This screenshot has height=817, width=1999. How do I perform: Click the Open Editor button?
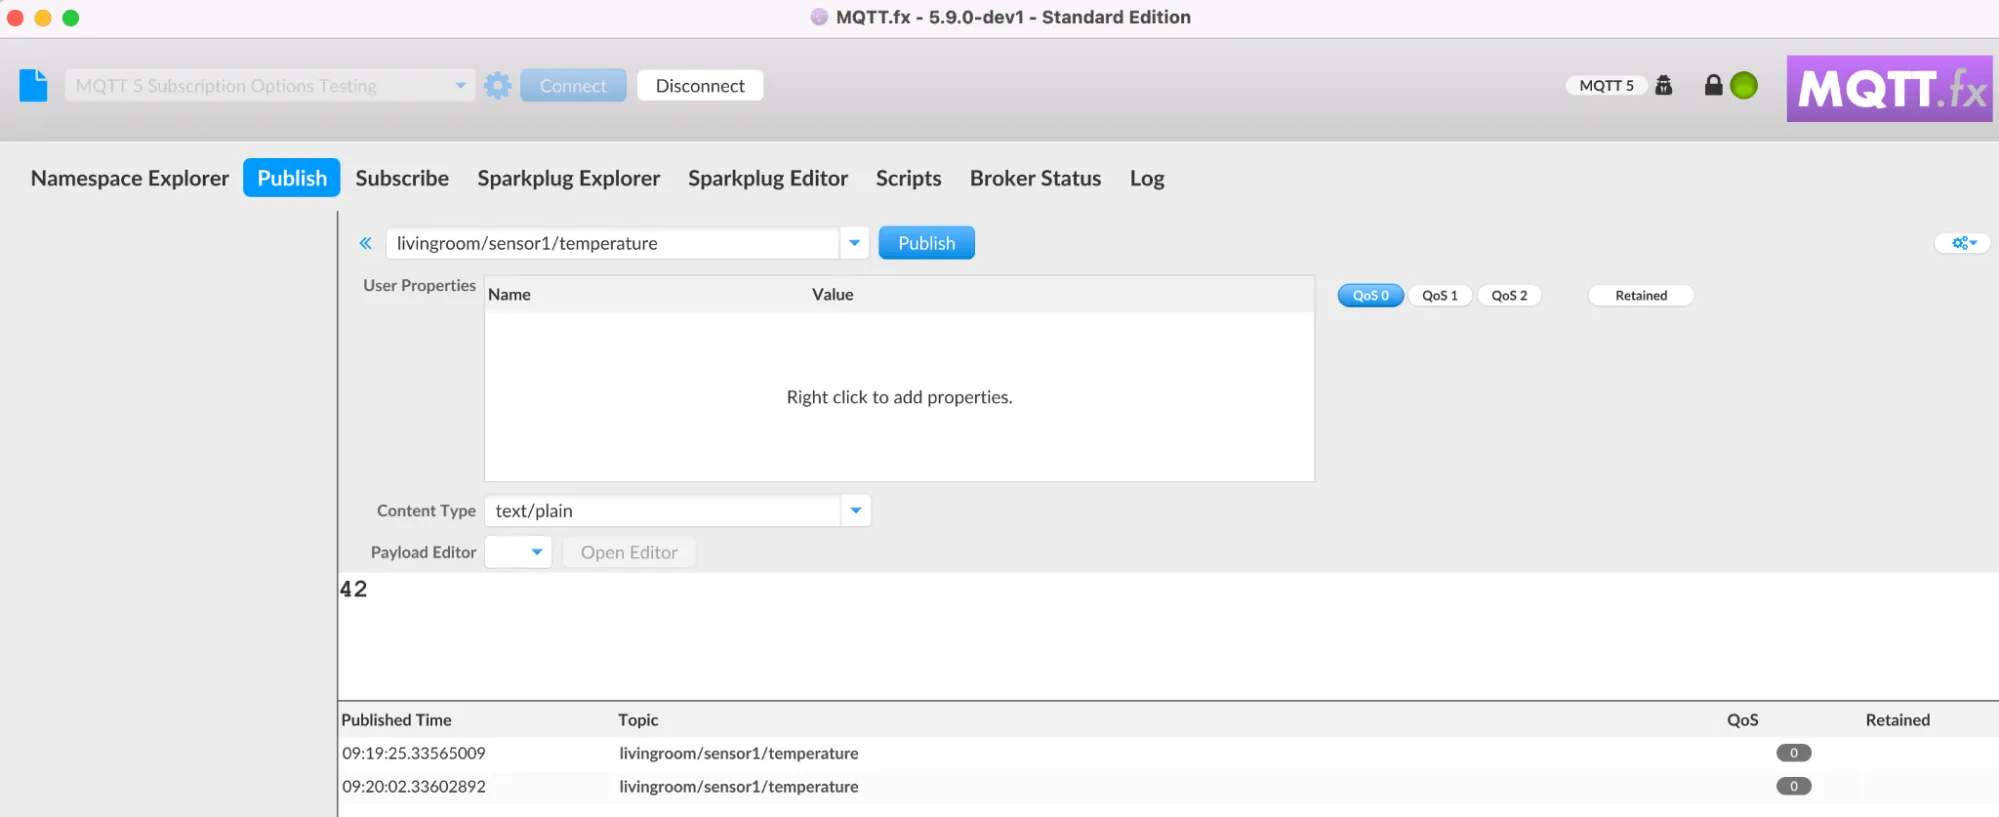pyautogui.click(x=629, y=552)
